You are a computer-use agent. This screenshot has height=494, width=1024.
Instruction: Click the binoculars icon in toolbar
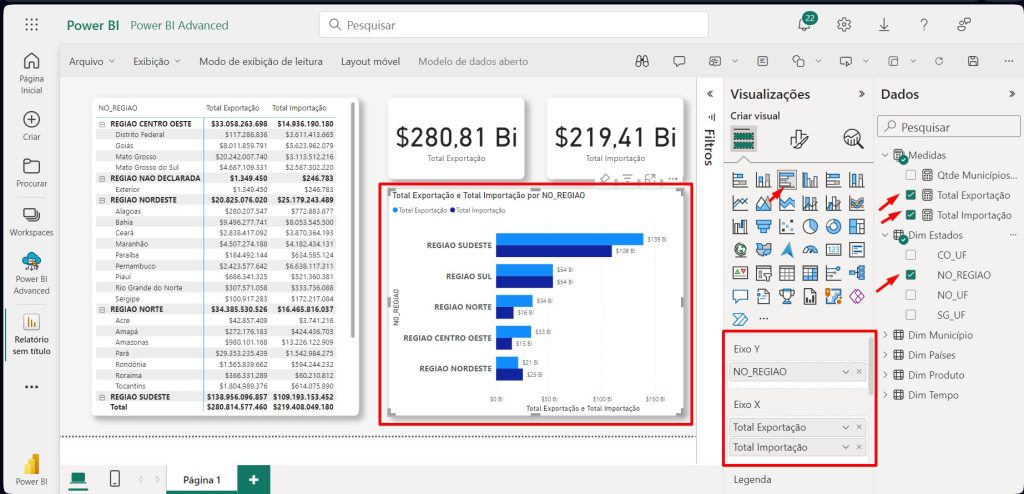642,61
